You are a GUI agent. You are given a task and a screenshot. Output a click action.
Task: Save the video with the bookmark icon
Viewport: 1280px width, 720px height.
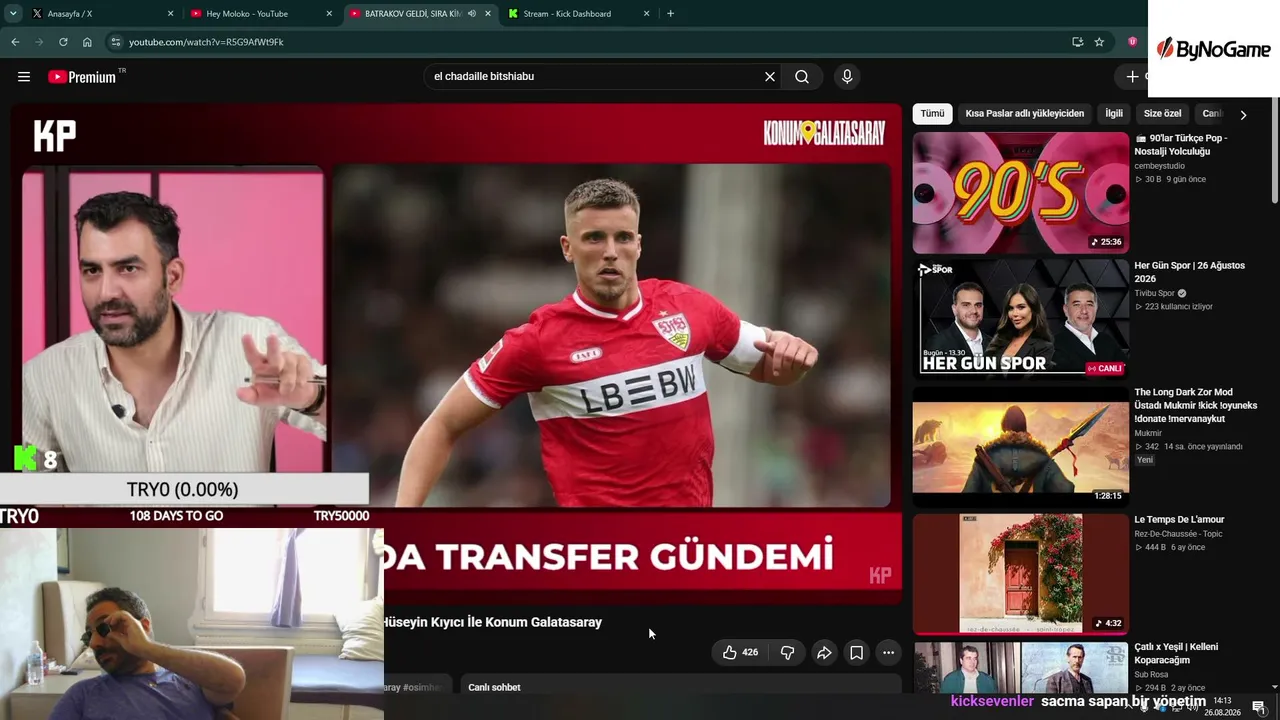tap(856, 653)
